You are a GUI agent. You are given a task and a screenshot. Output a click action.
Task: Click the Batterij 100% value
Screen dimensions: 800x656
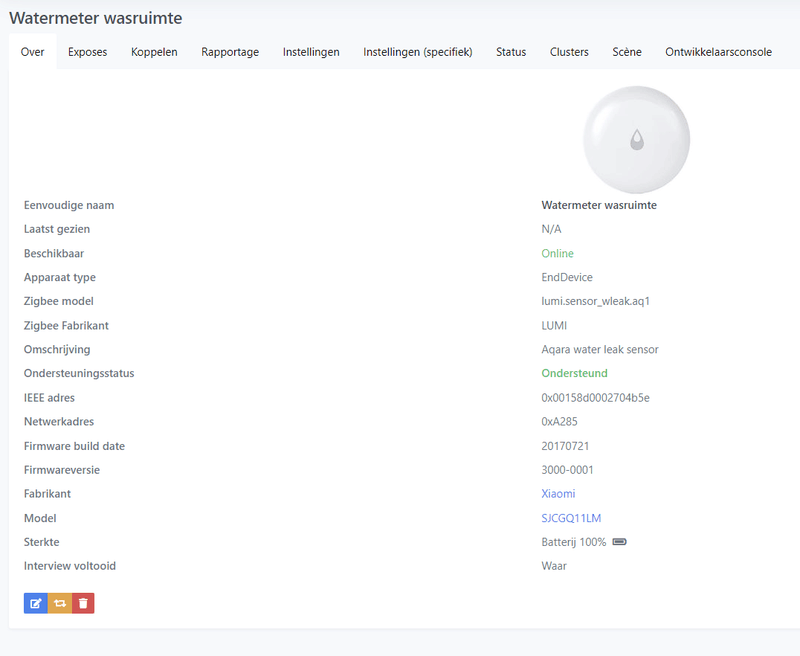click(x=574, y=542)
